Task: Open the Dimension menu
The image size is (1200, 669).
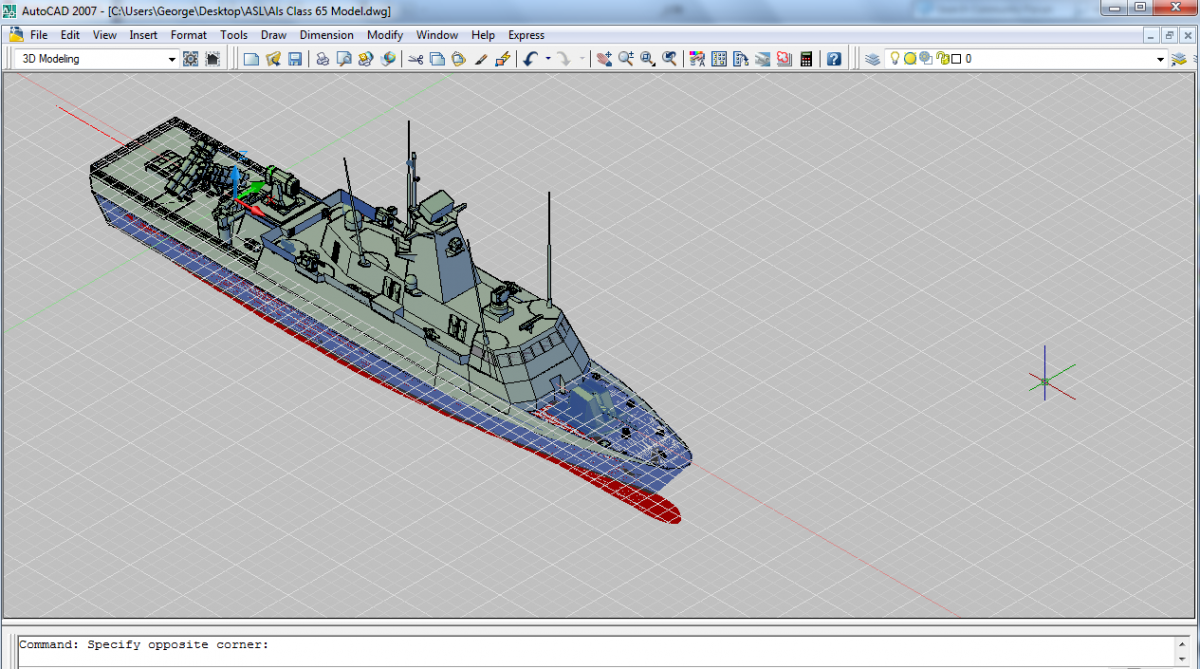Action: click(x=326, y=35)
